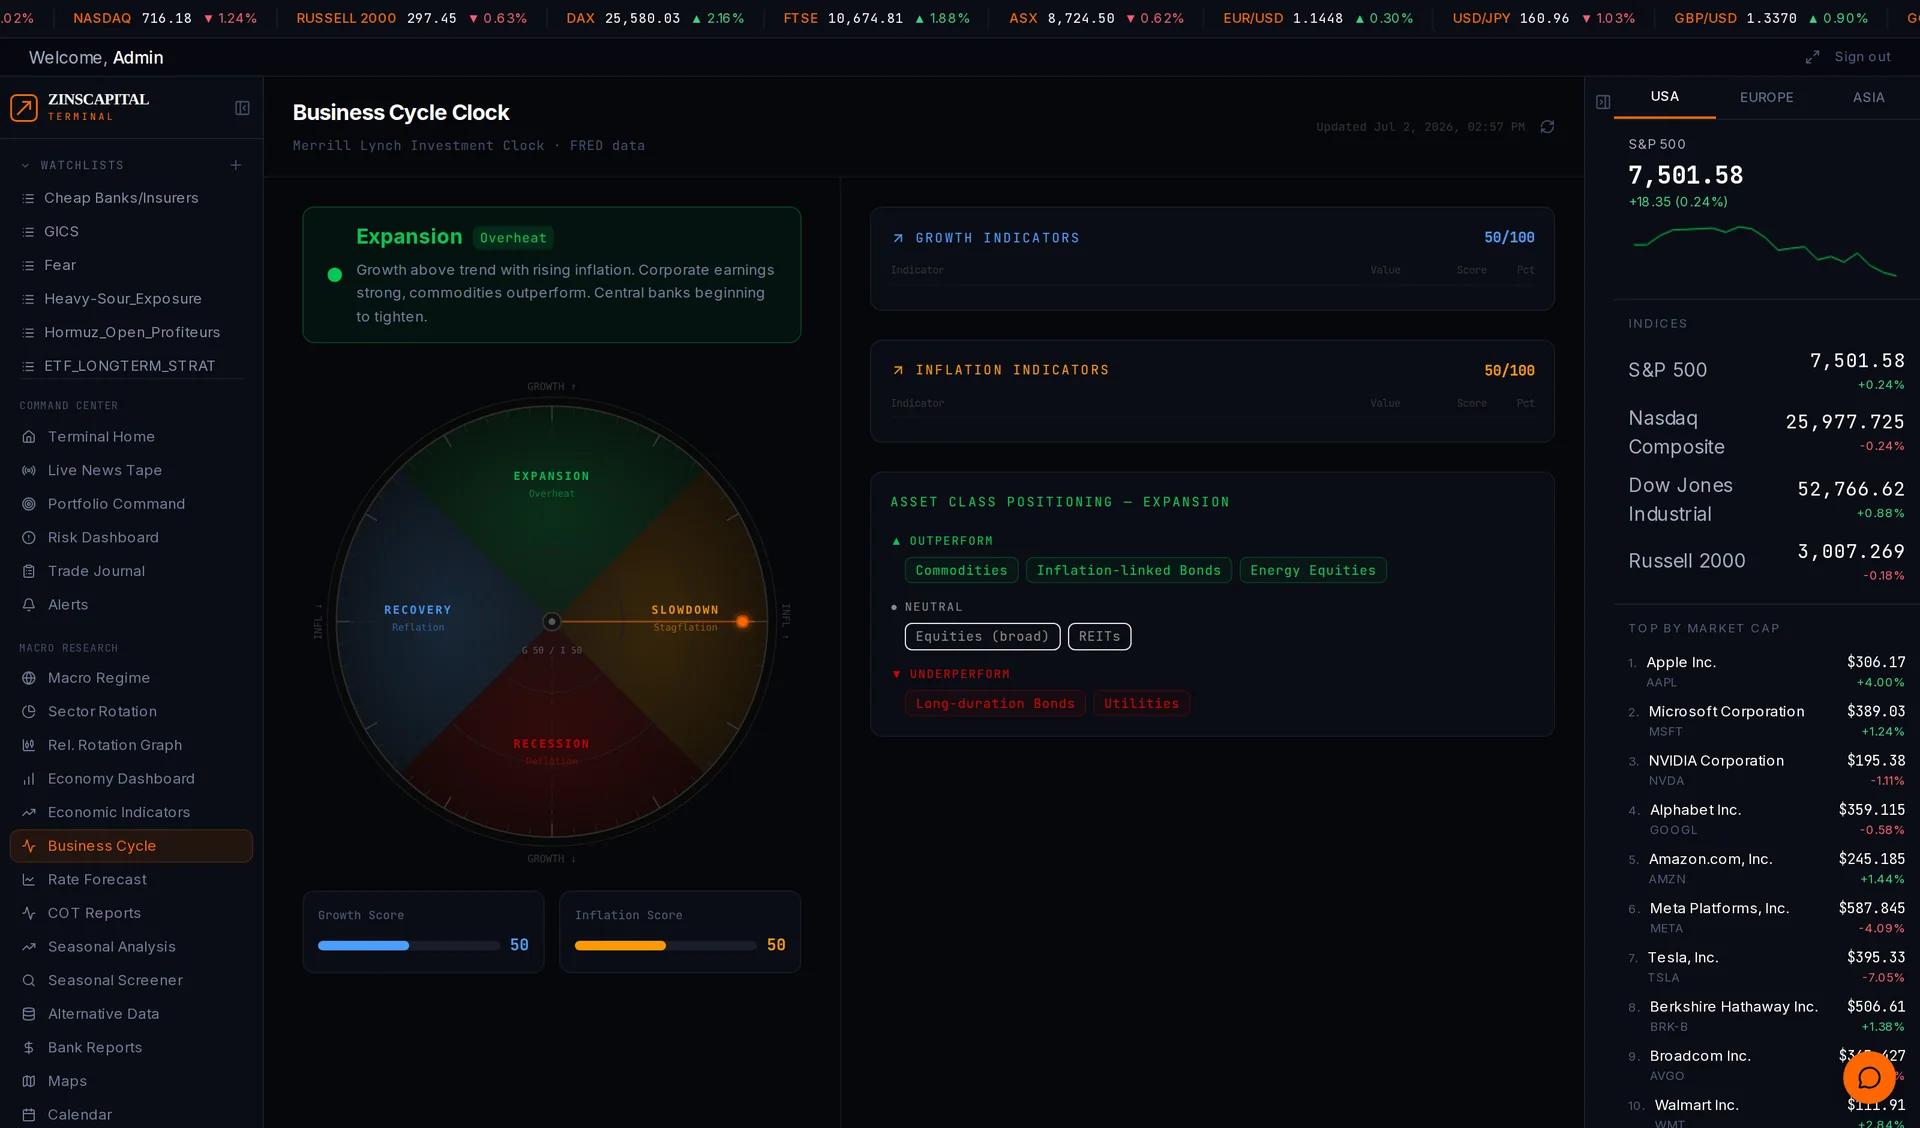Select Dow Jones Industrial index row
This screenshot has height=1128, width=1920.
coord(1766,499)
